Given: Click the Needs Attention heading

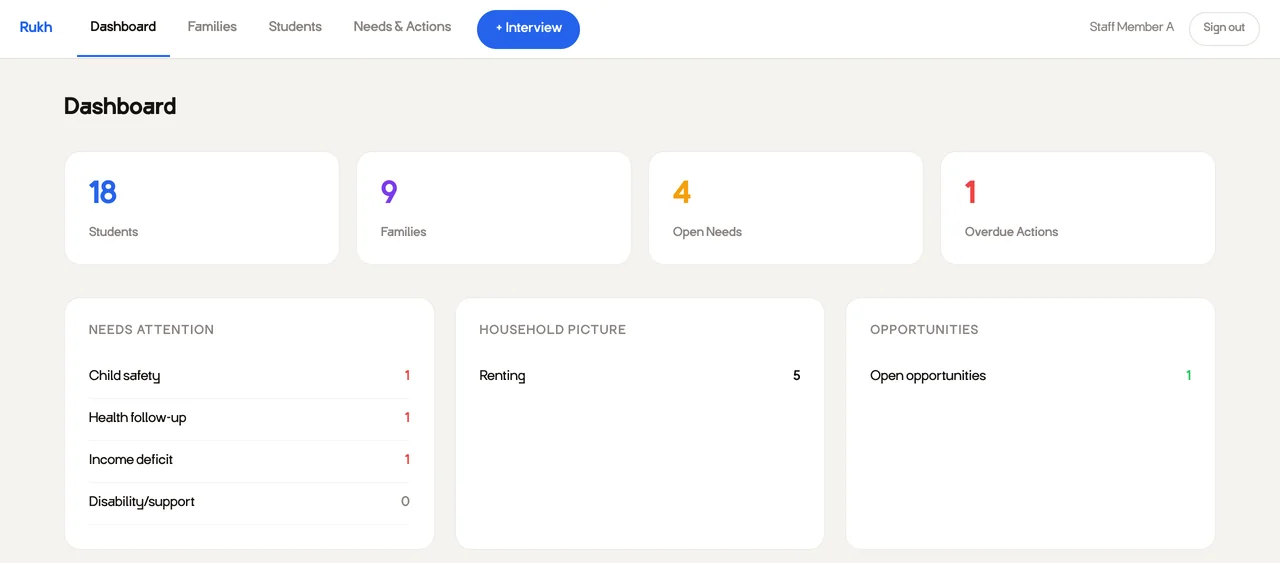Looking at the screenshot, I should click(x=151, y=330).
